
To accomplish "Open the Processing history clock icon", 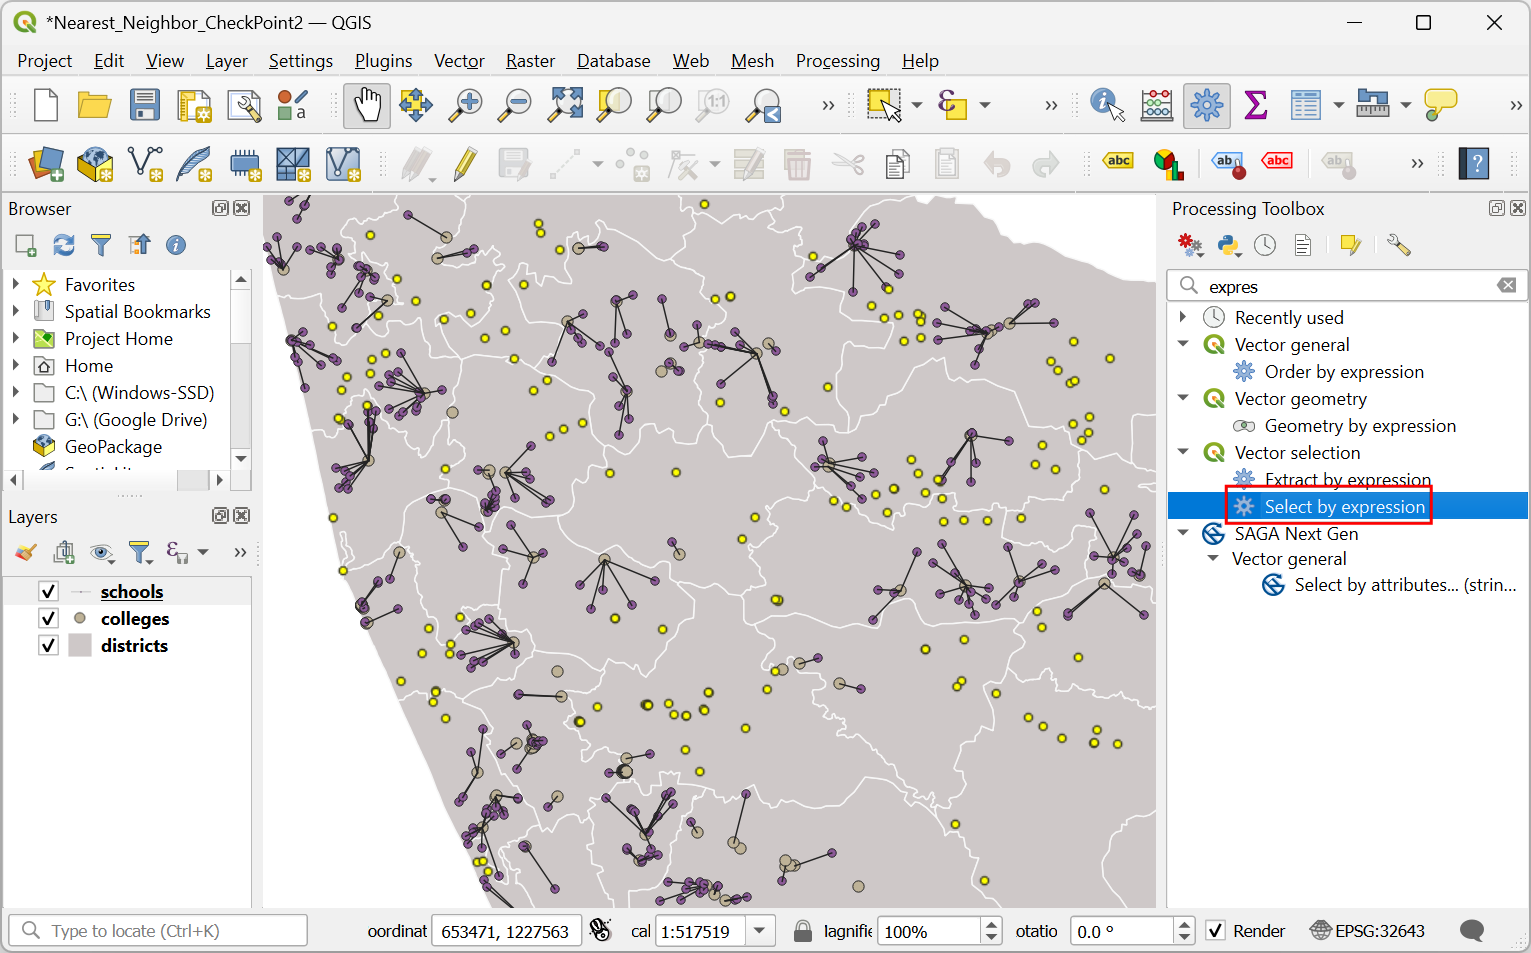I will 1265,245.
